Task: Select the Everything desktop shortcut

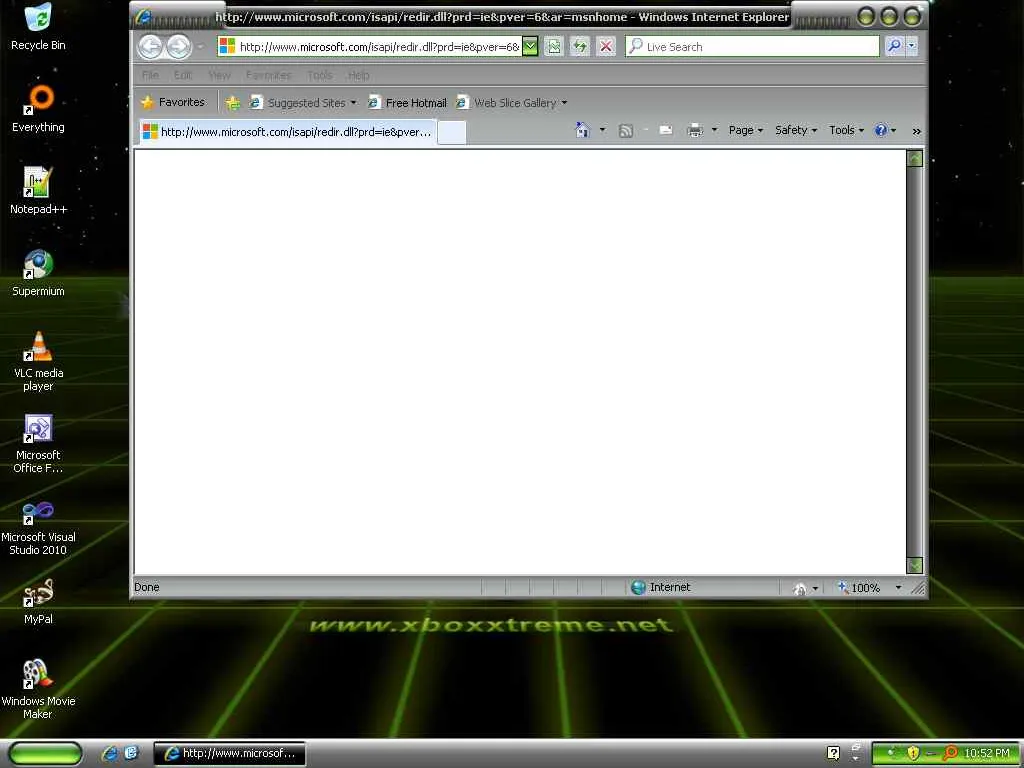Action: click(x=38, y=108)
